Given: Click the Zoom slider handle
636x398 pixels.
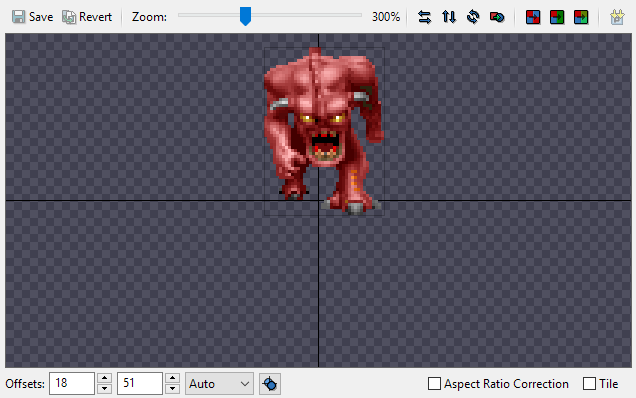Looking at the screenshot, I should [245, 16].
